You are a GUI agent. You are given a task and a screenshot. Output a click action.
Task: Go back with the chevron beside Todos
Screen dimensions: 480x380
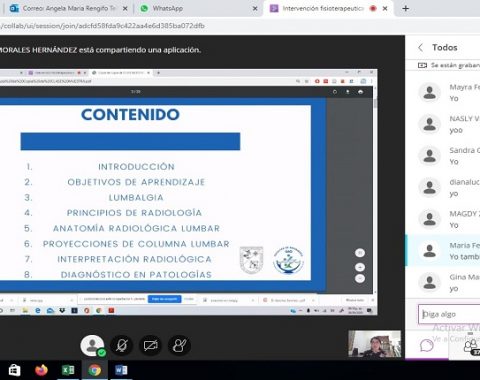click(421, 48)
